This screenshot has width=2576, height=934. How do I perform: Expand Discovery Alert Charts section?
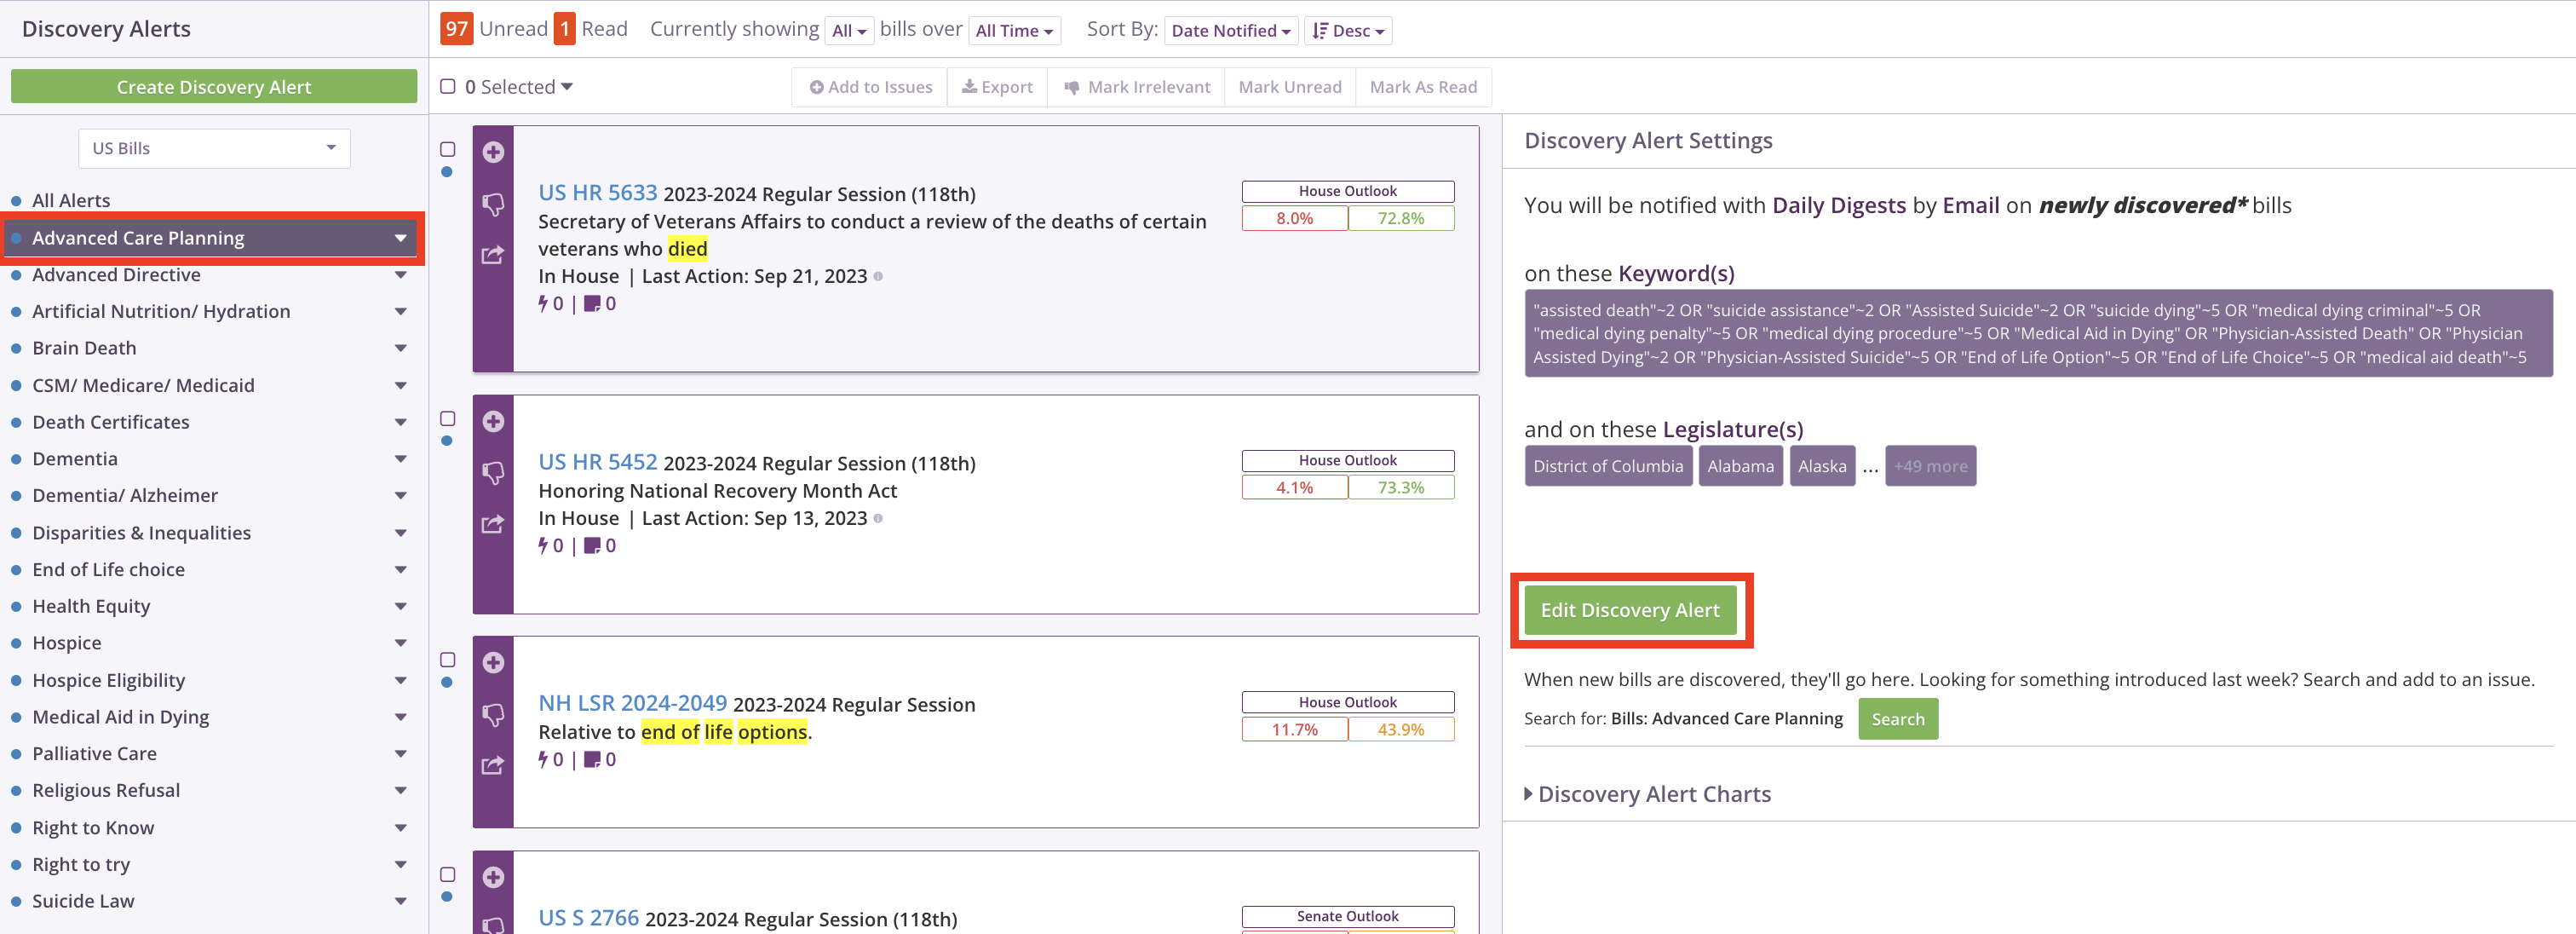coord(1647,794)
